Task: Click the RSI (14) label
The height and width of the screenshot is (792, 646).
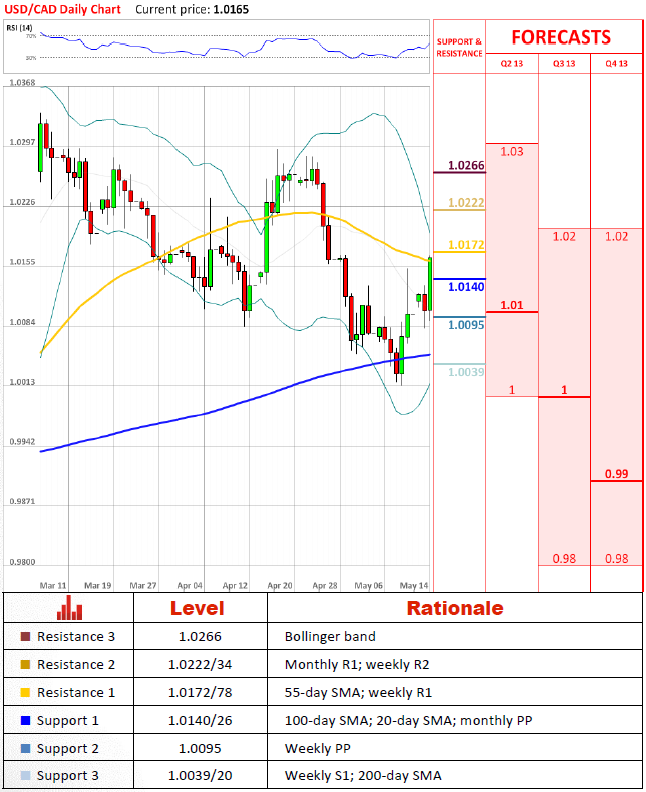Action: point(19,28)
